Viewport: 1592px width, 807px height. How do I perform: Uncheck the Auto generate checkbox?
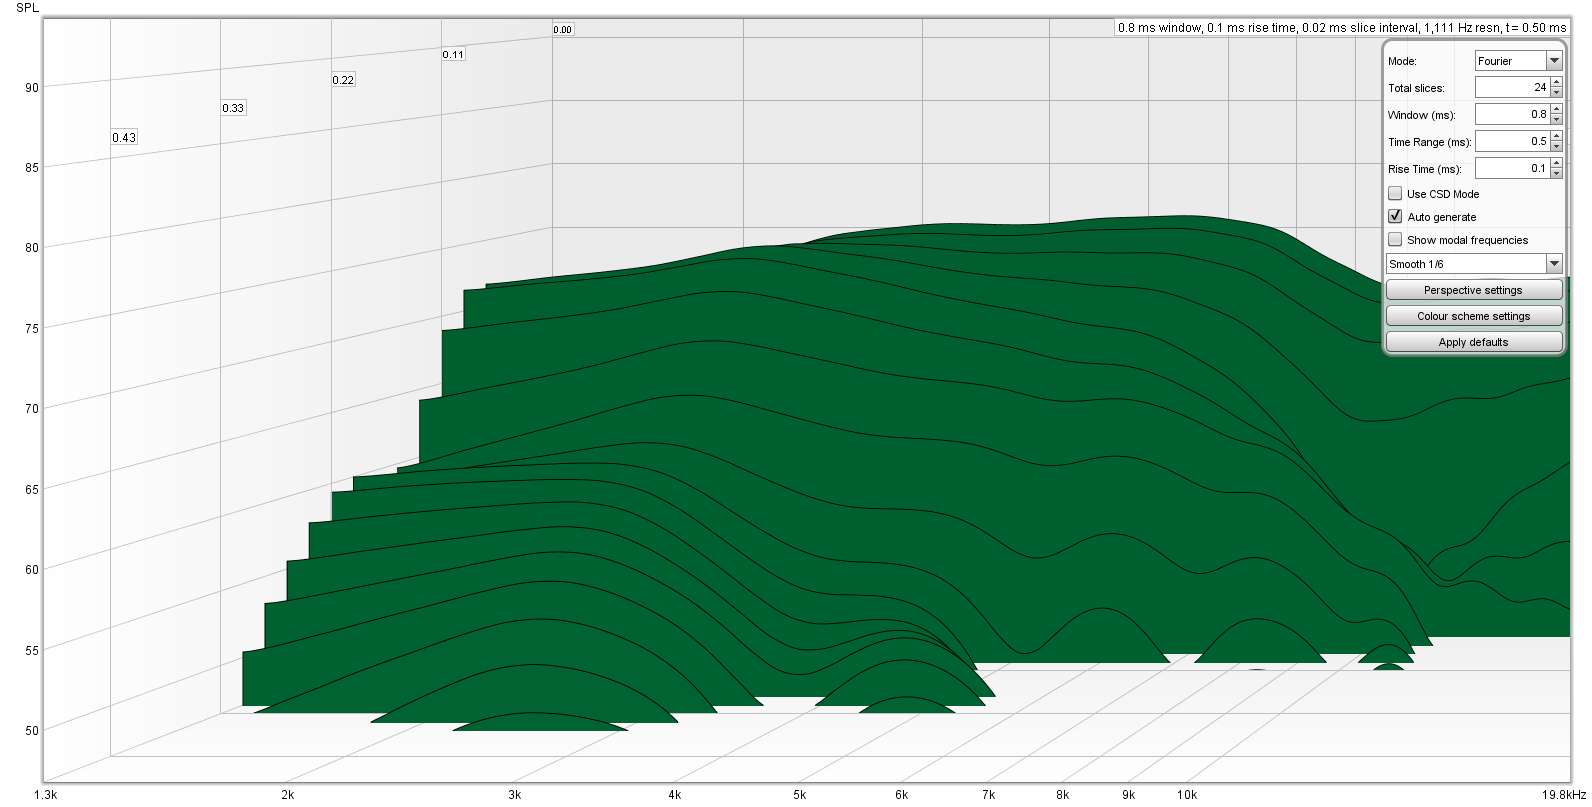click(1395, 217)
